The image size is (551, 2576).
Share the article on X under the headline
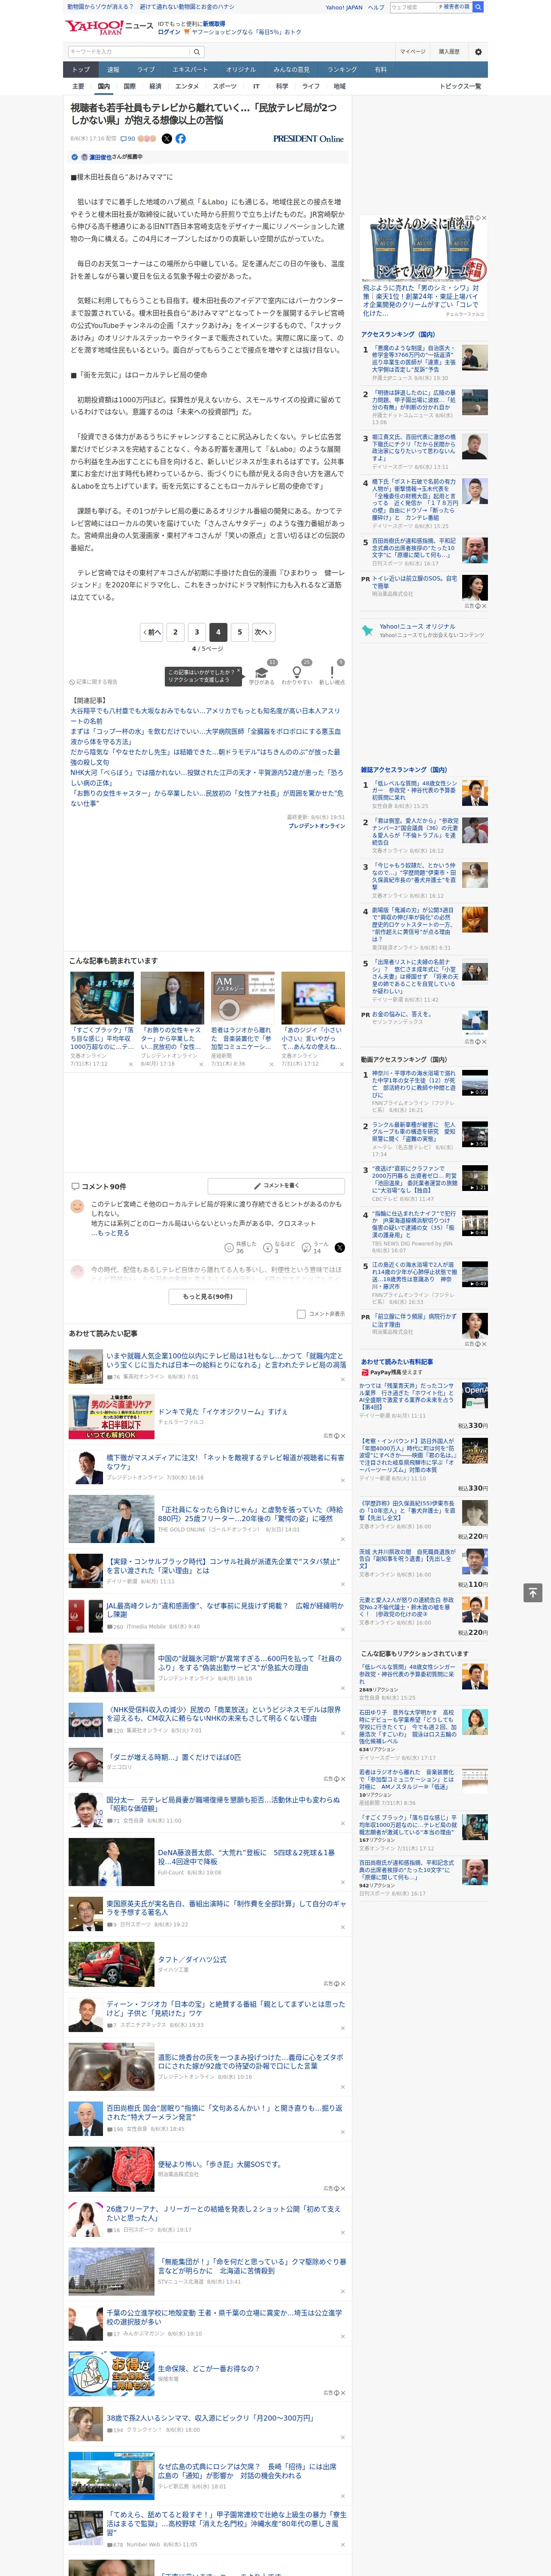point(167,139)
